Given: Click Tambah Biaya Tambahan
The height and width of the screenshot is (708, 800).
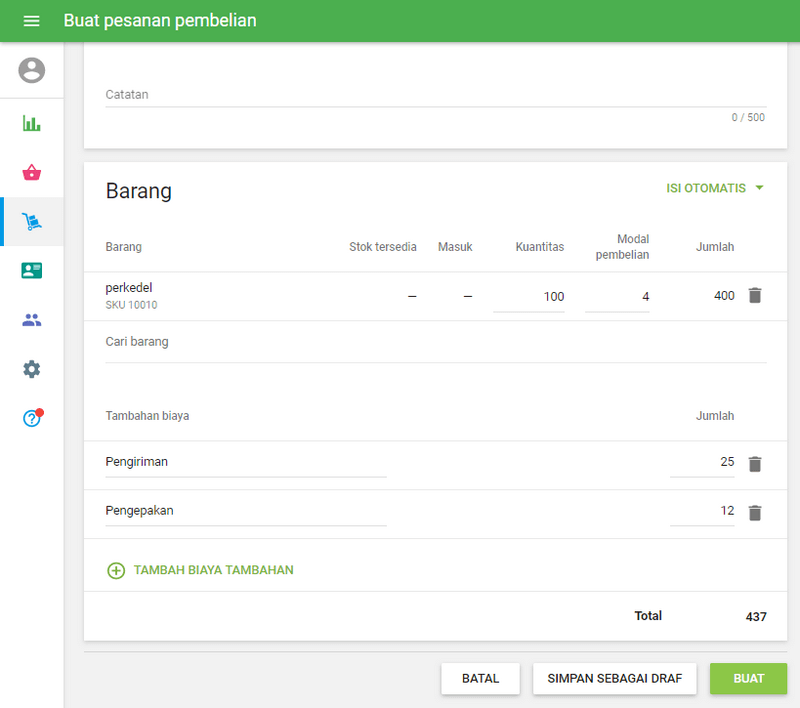Looking at the screenshot, I should click(200, 570).
